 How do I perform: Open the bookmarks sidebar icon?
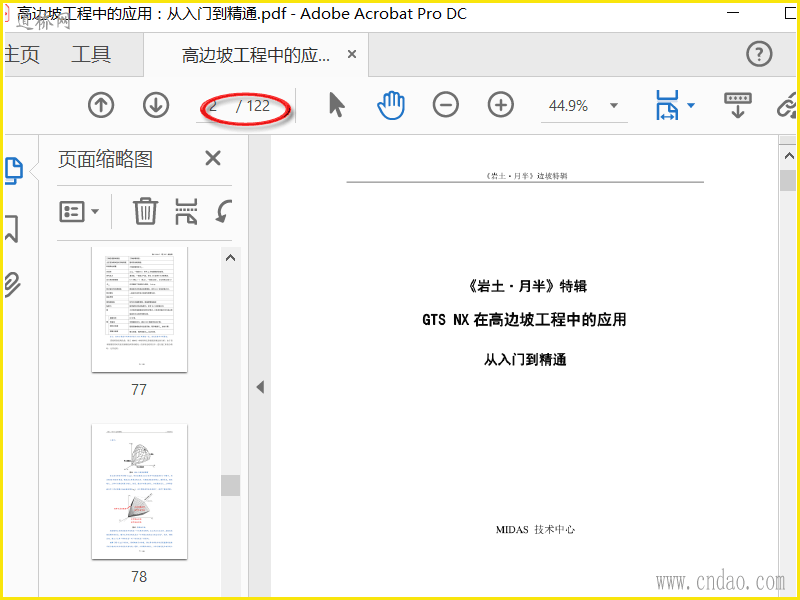point(12,229)
